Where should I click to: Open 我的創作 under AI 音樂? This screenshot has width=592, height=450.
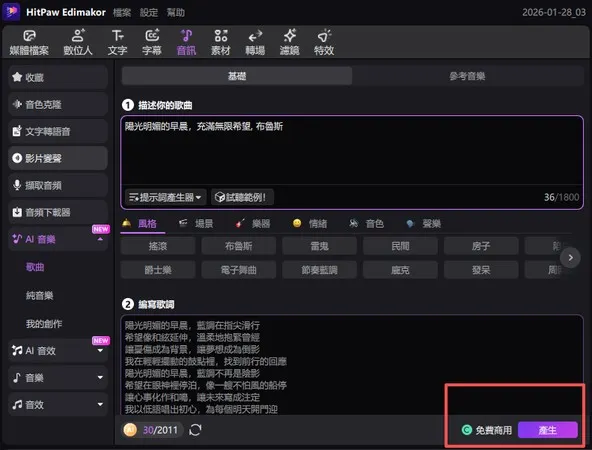pyautogui.click(x=44, y=324)
